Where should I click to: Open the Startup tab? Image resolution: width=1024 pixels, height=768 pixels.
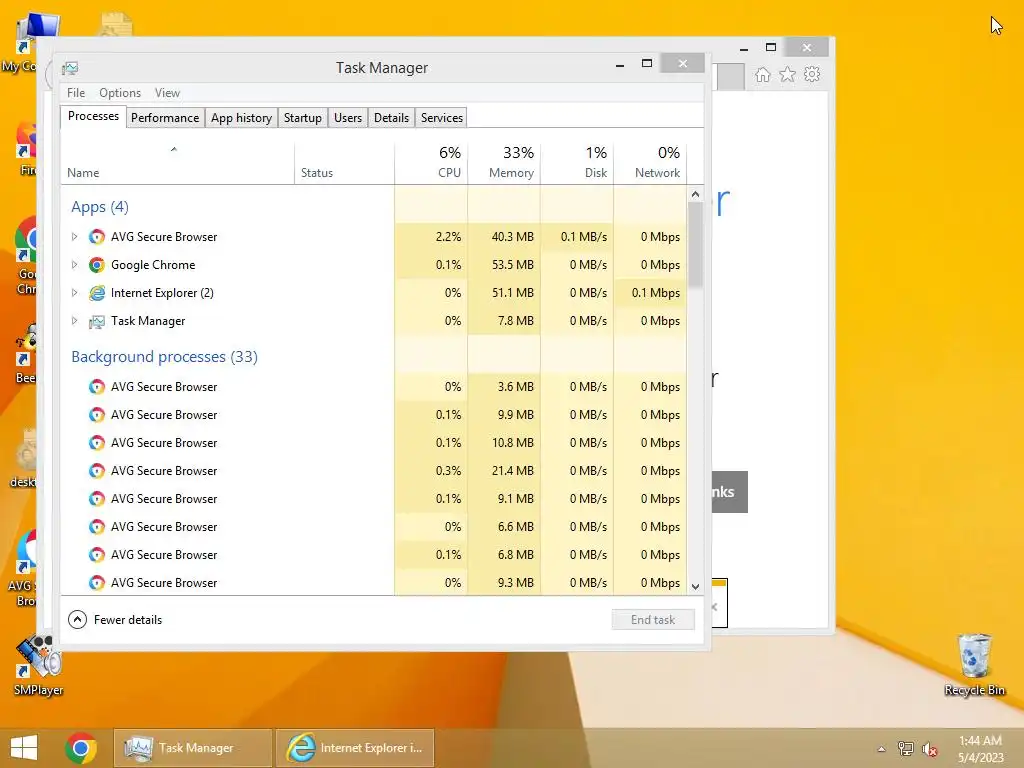302,118
